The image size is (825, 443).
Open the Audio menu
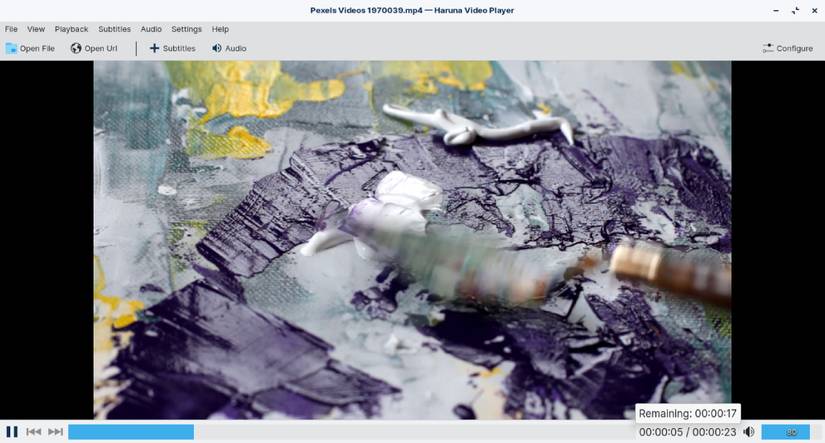click(151, 29)
